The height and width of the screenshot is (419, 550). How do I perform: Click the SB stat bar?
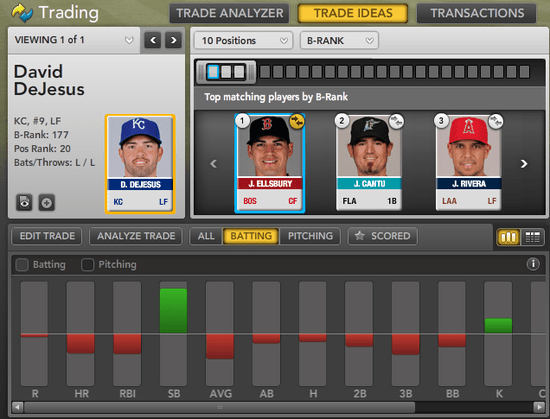173,310
